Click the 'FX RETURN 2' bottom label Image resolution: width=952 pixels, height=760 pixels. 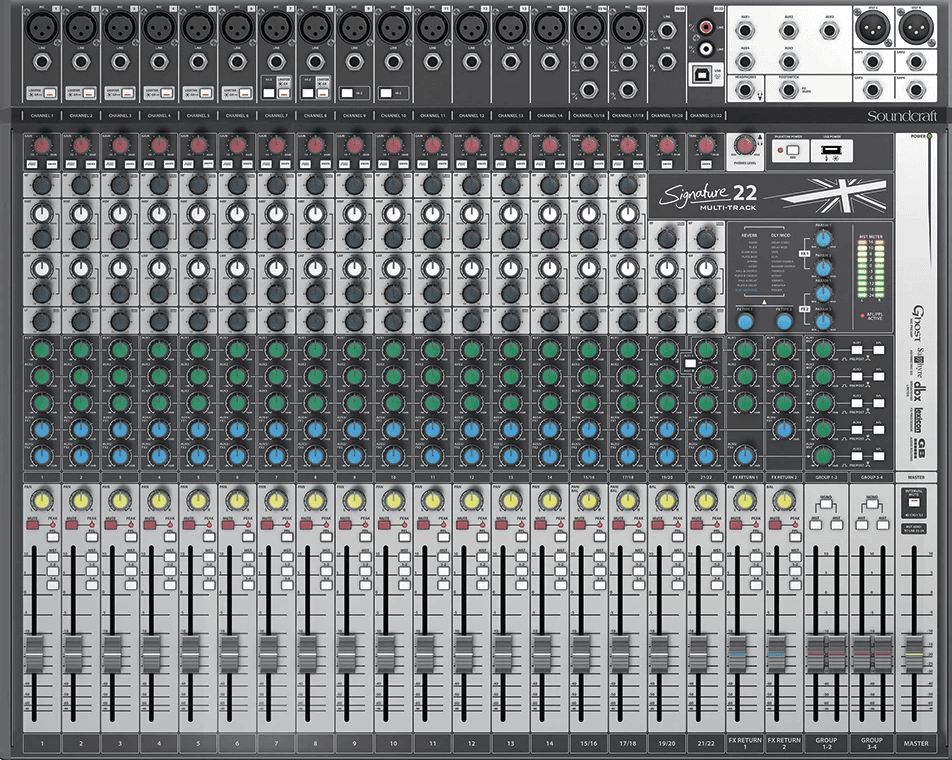click(784, 743)
